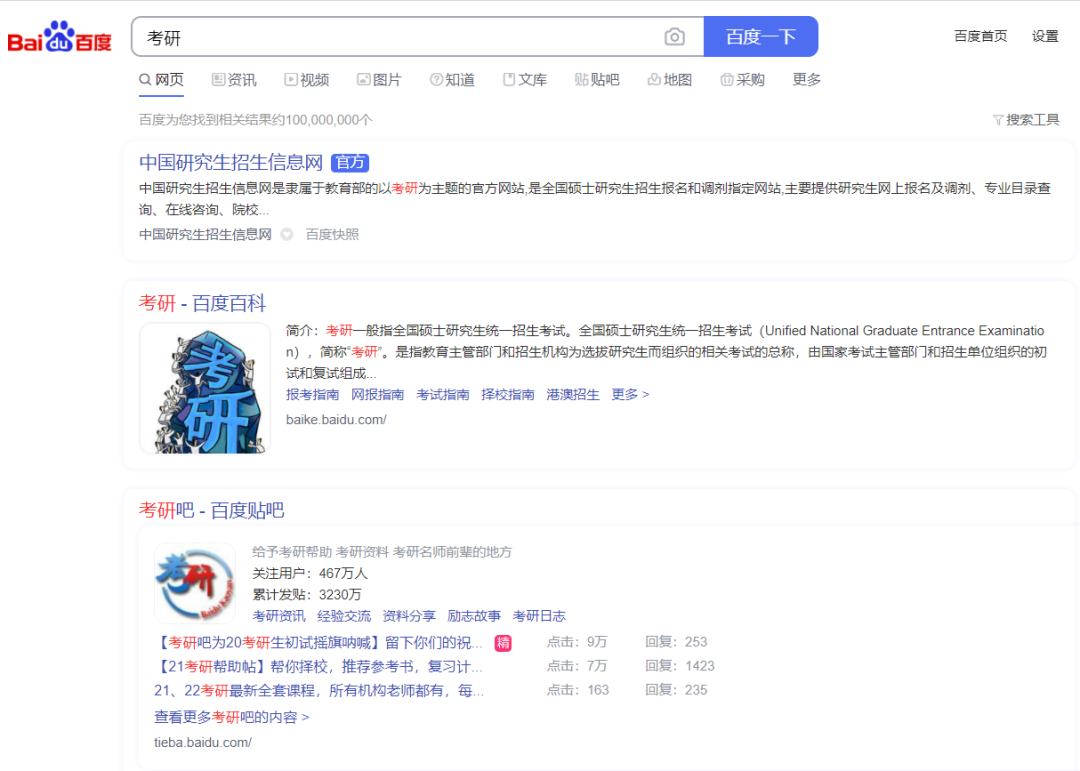The height and width of the screenshot is (771, 1080).
Task: Click the 回复: 1423 count
Action: [x=680, y=666]
